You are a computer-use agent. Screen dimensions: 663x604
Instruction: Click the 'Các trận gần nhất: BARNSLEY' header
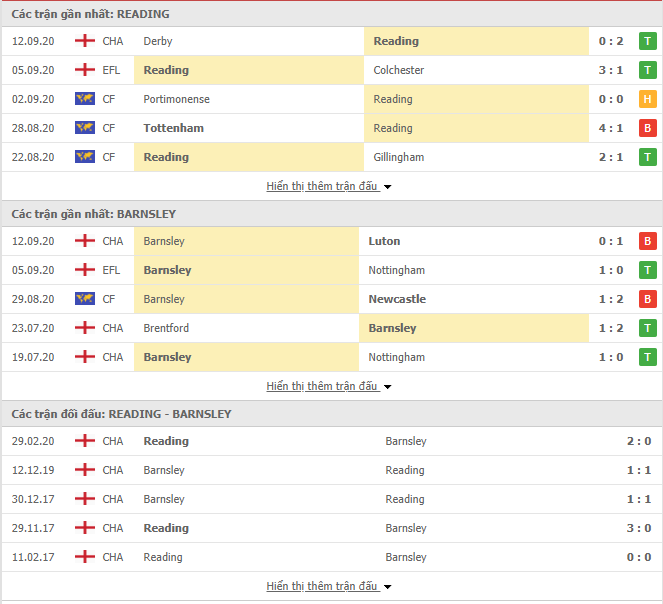(x=93, y=214)
